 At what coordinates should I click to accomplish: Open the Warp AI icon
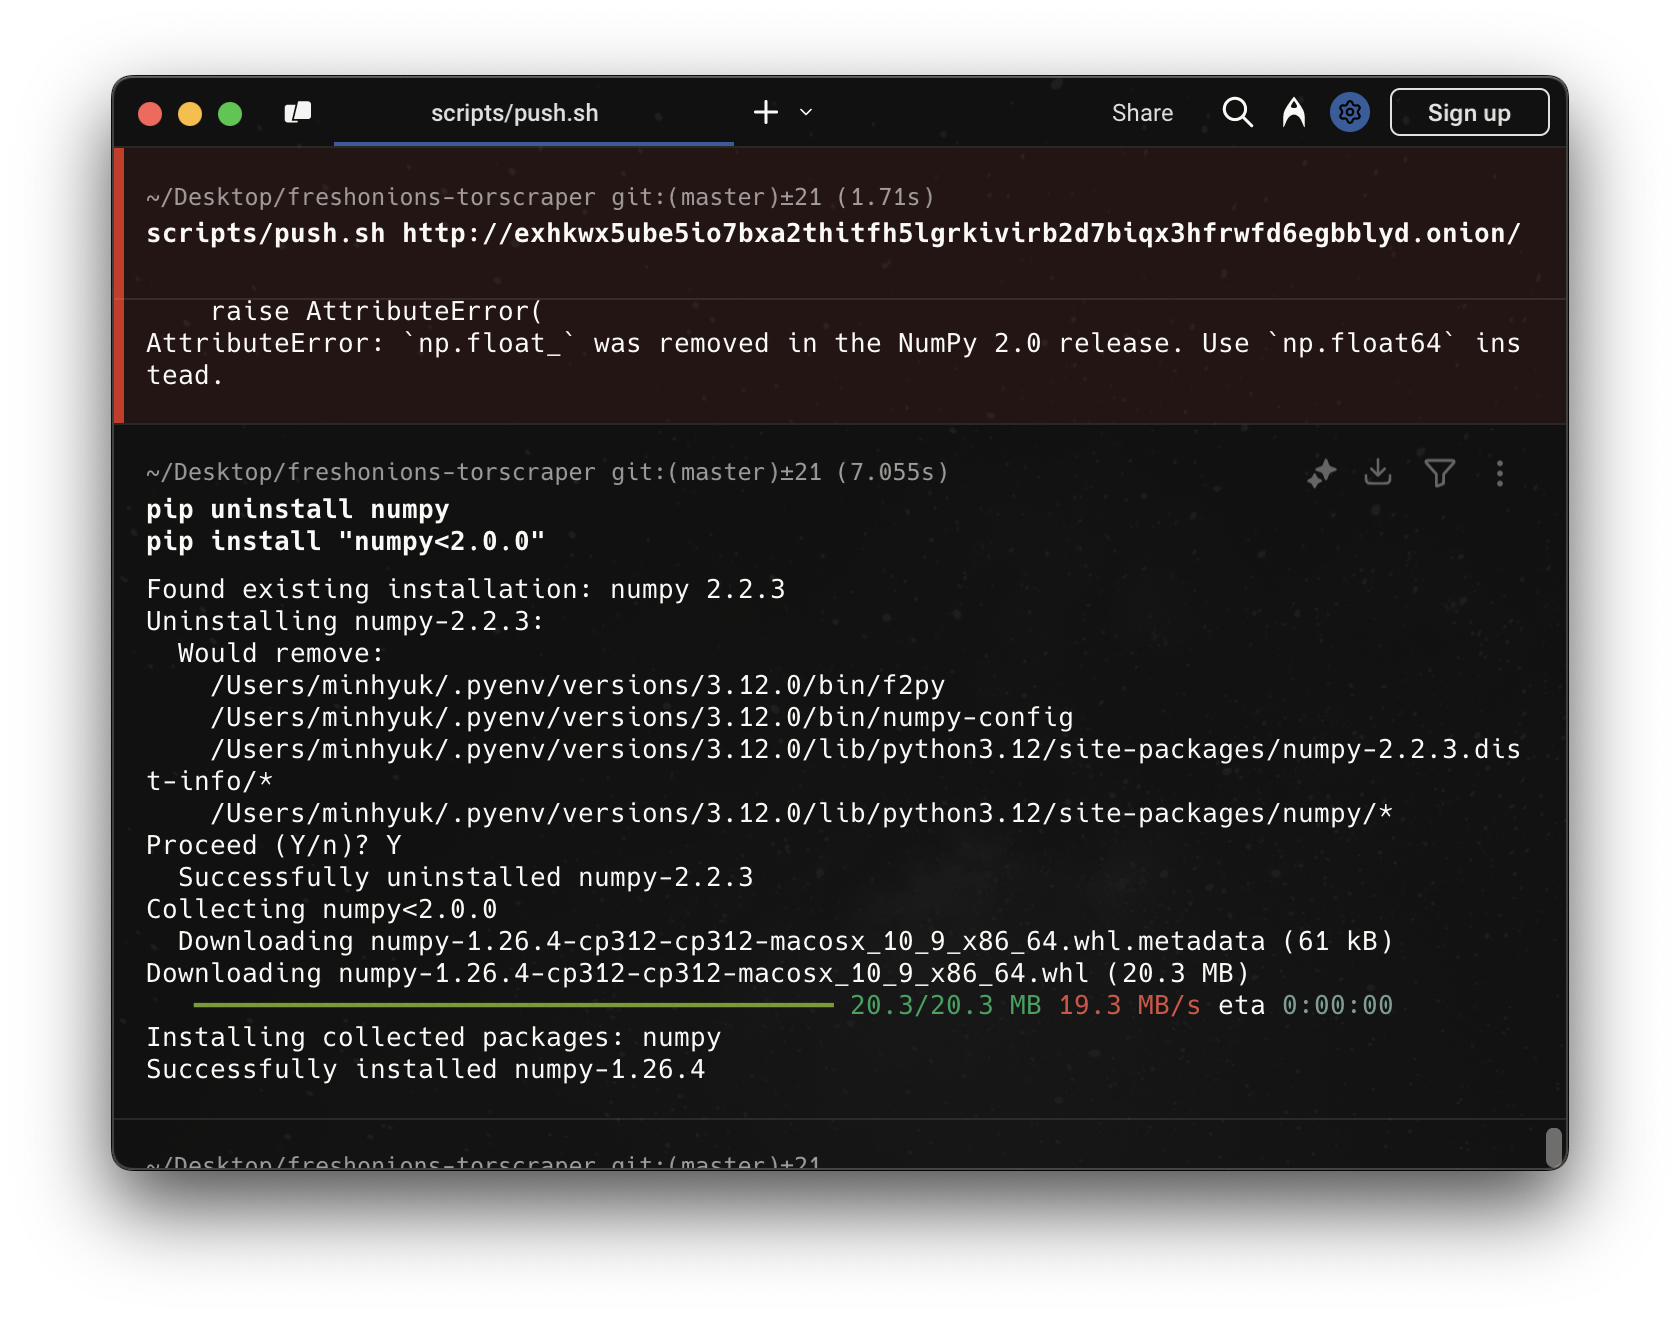1293,112
